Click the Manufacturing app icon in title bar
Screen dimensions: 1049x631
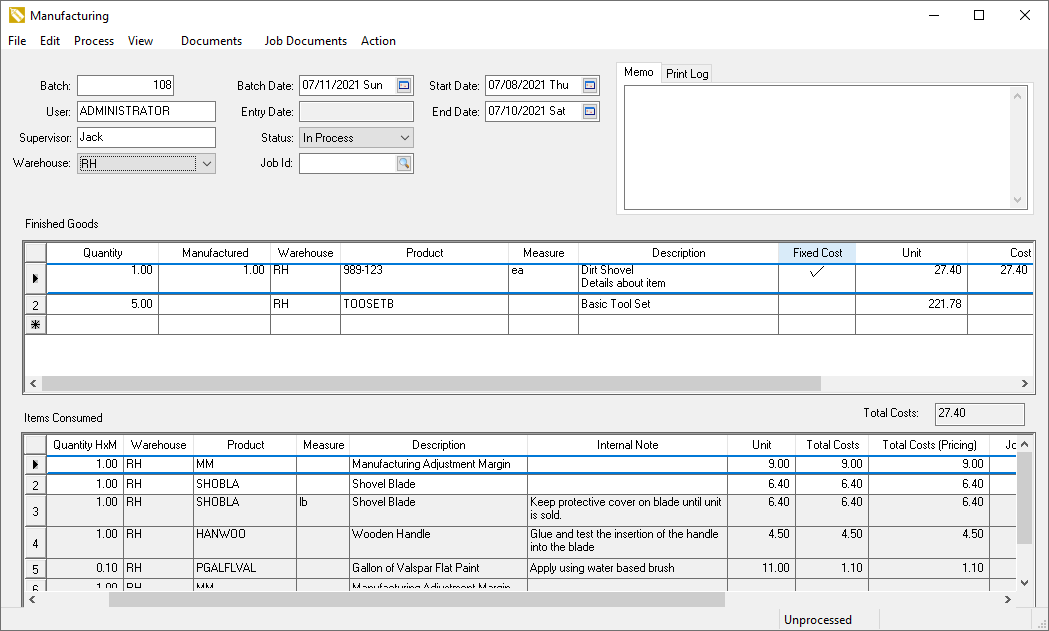point(16,16)
